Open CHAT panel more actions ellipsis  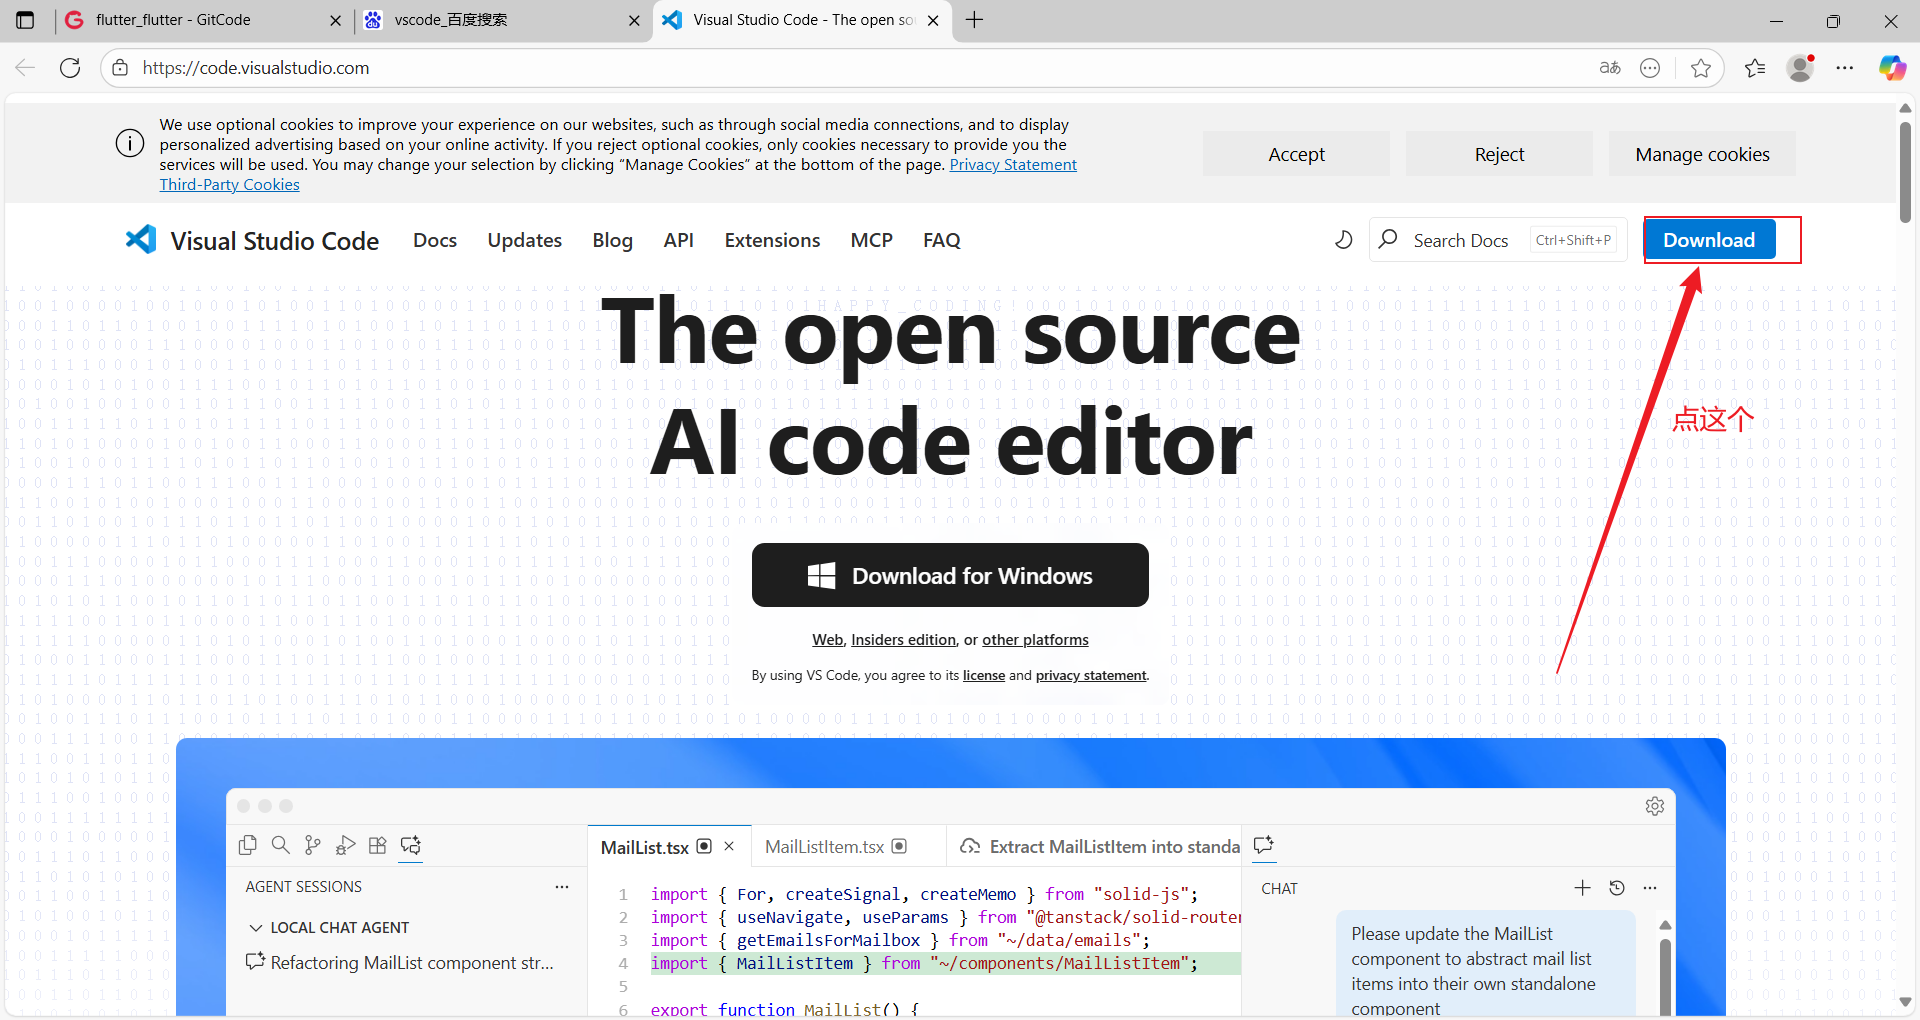tap(1650, 888)
